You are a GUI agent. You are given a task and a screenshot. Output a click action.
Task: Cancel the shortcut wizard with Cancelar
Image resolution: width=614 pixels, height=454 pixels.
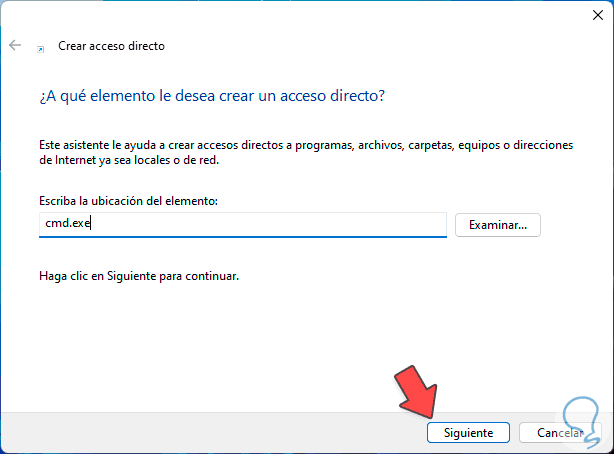coord(560,433)
